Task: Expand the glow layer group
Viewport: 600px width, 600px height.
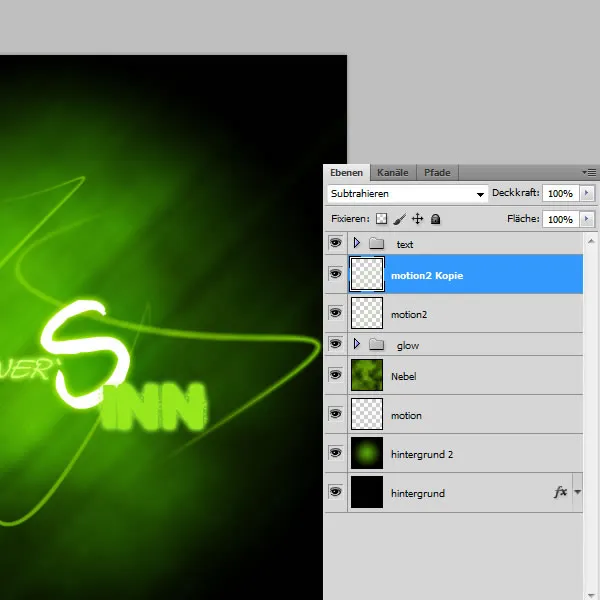Action: 356,345
